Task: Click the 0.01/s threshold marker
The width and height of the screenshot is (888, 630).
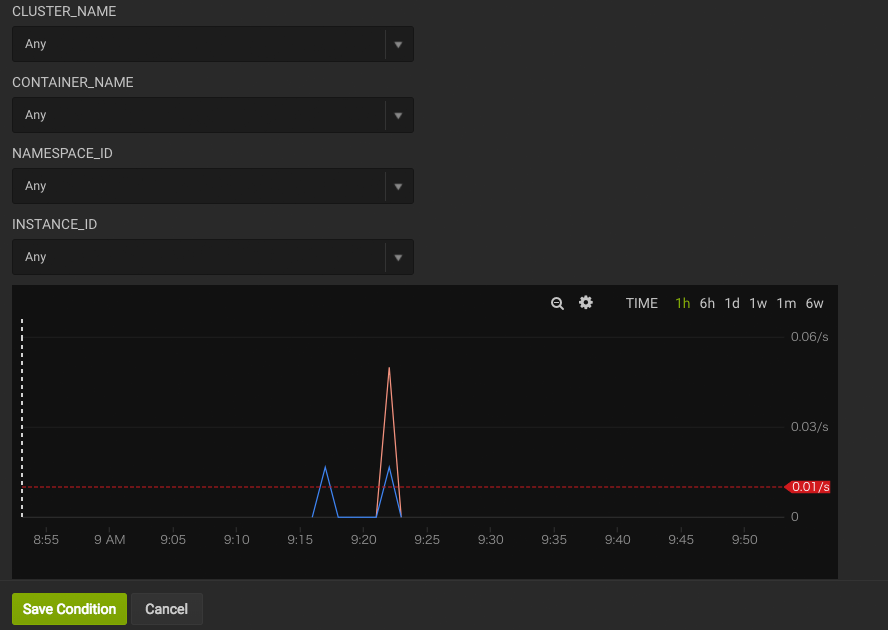Action: coord(809,487)
